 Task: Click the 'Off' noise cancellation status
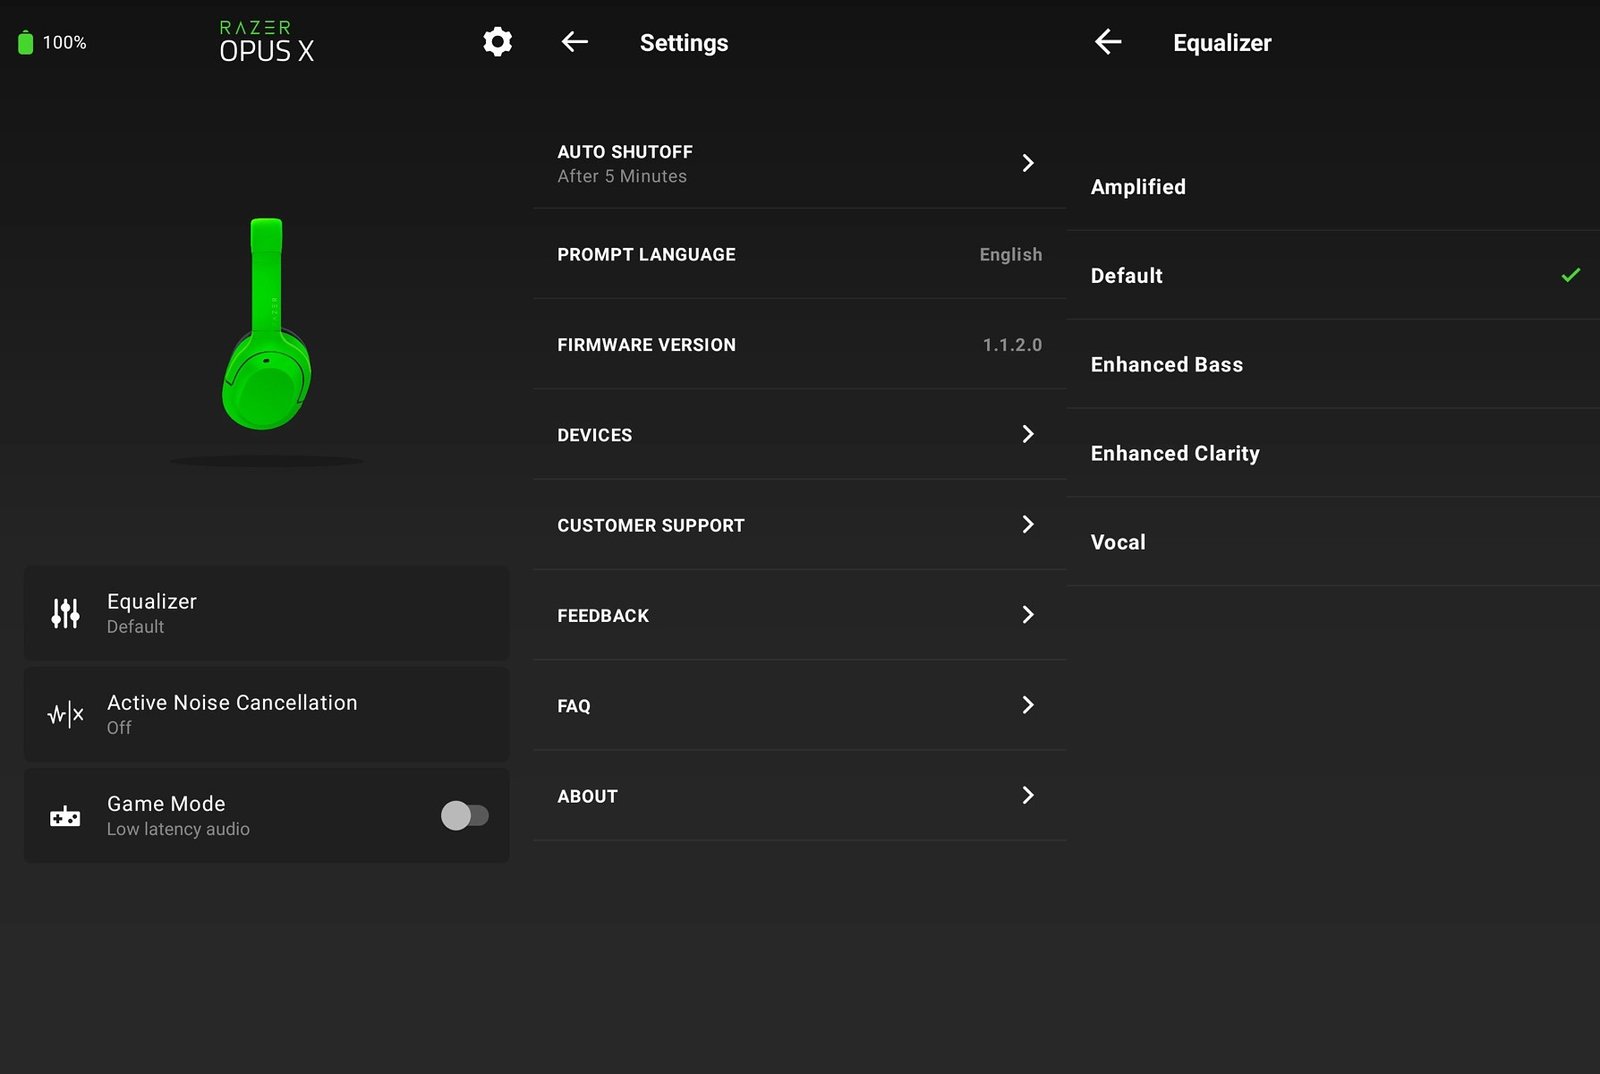tap(119, 728)
